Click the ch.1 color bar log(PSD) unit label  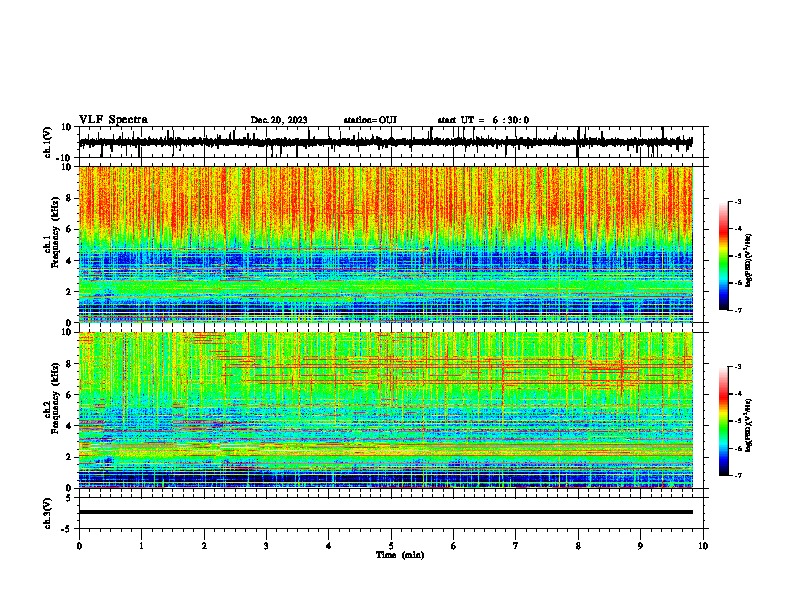point(749,260)
